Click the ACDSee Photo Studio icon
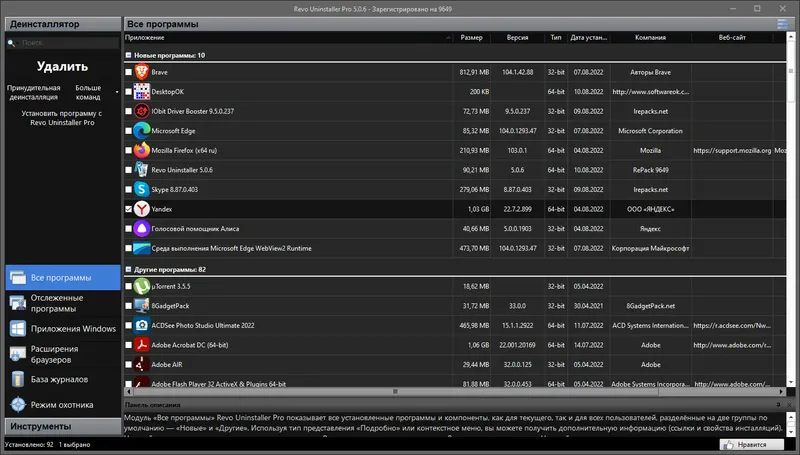The image size is (800, 455). [x=141, y=325]
